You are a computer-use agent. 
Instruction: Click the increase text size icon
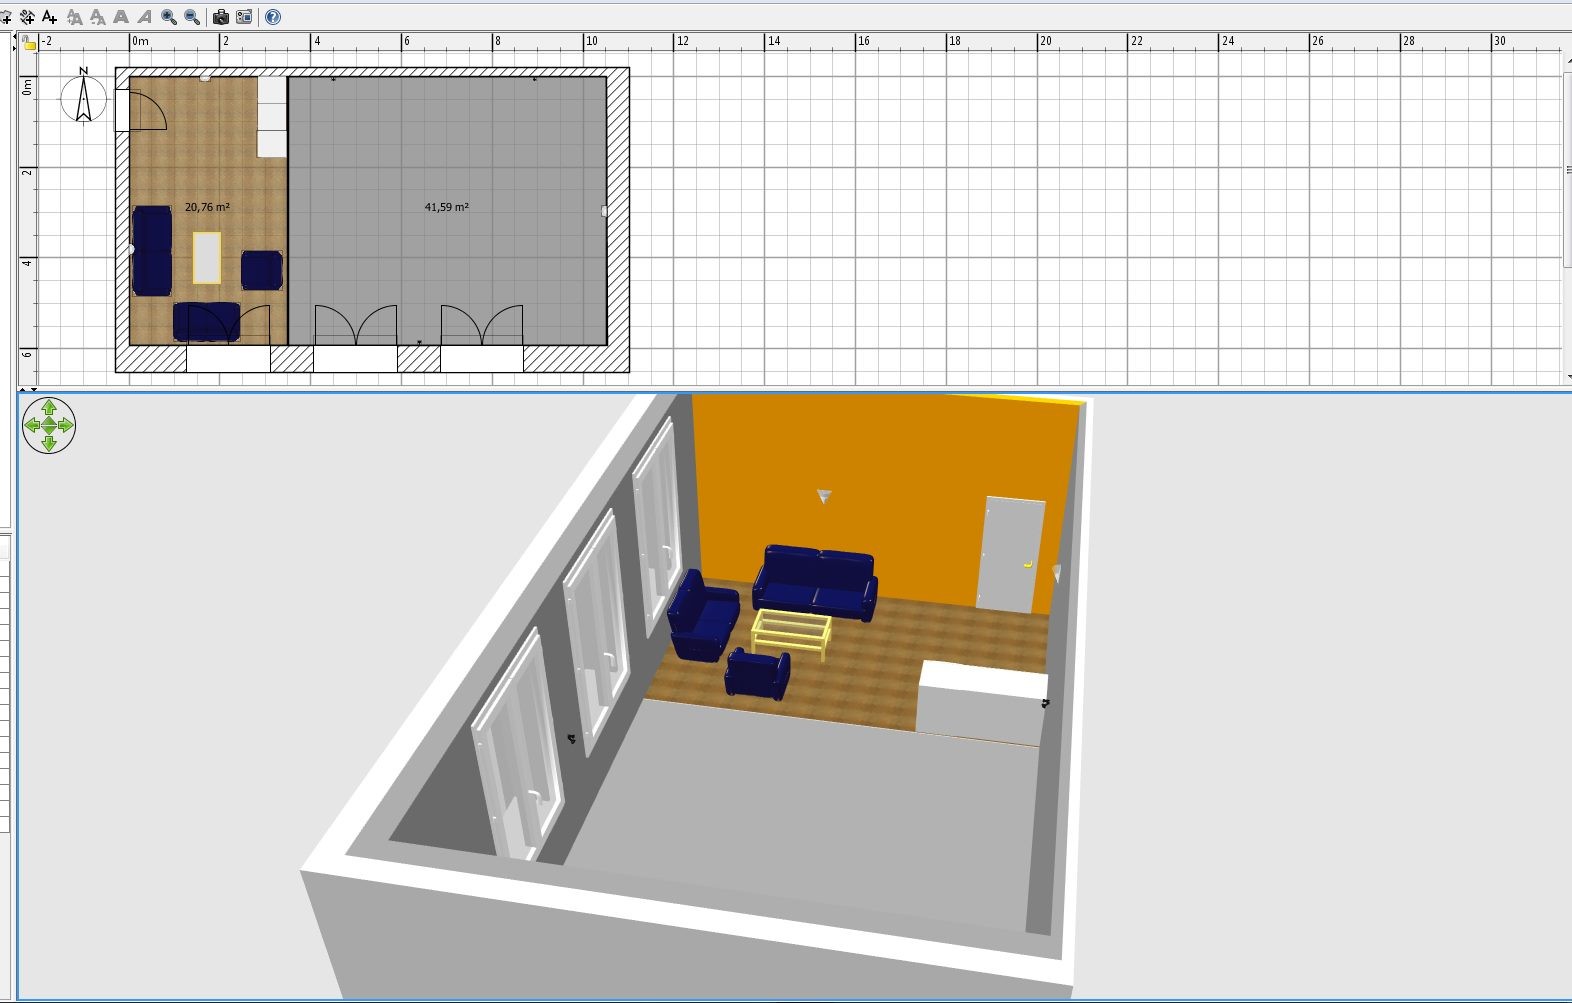tap(74, 17)
